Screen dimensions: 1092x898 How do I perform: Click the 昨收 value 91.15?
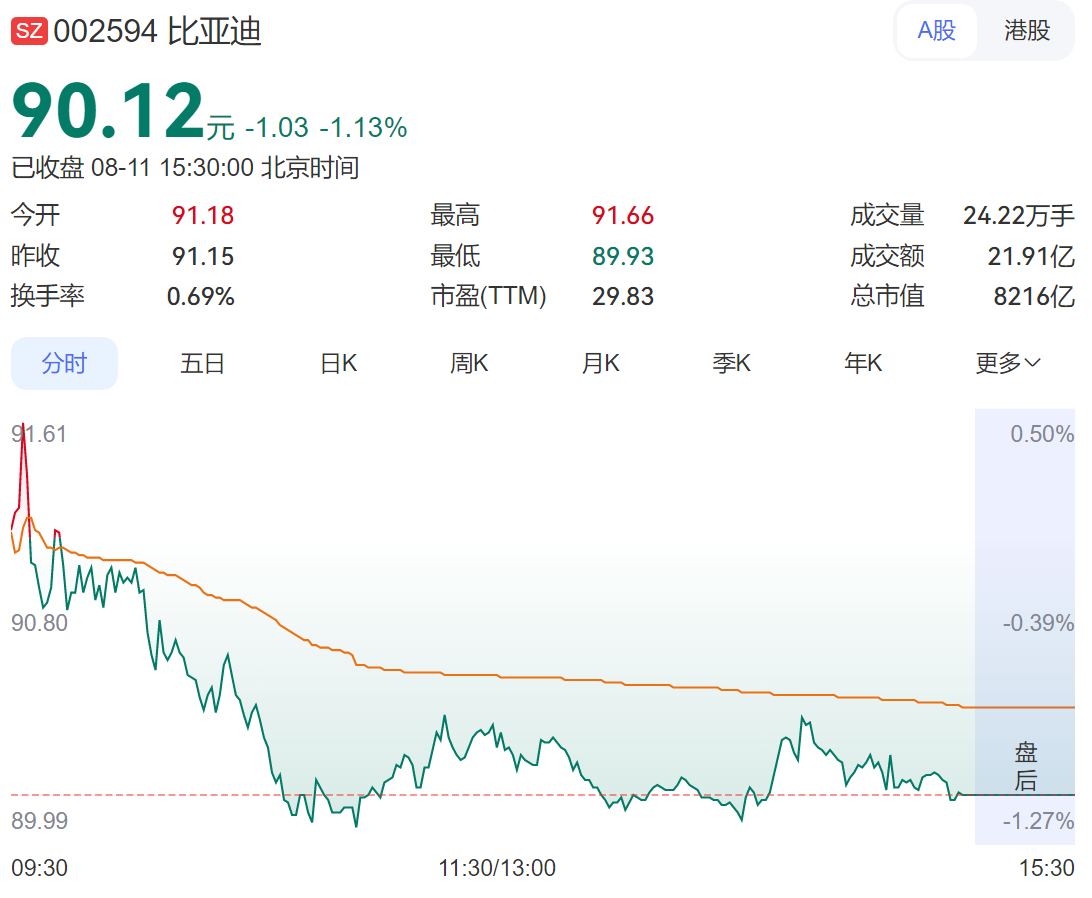click(203, 256)
